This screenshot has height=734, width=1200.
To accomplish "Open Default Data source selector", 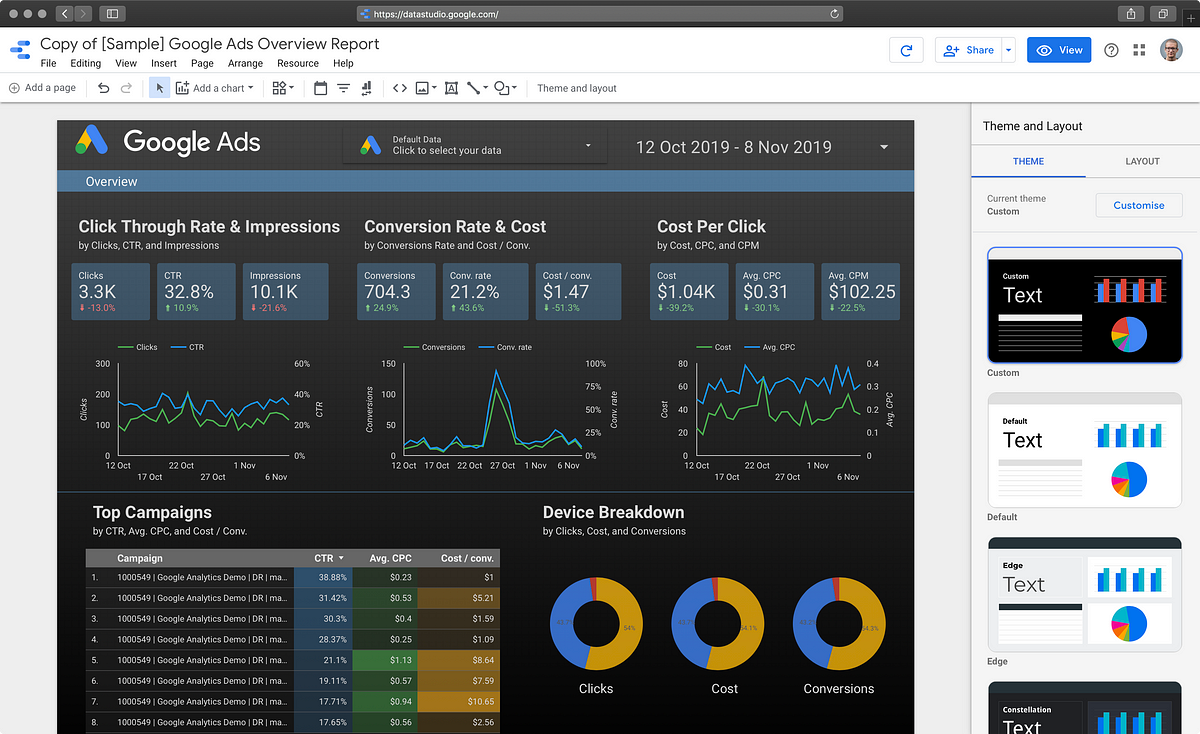I will pyautogui.click(x=474, y=145).
